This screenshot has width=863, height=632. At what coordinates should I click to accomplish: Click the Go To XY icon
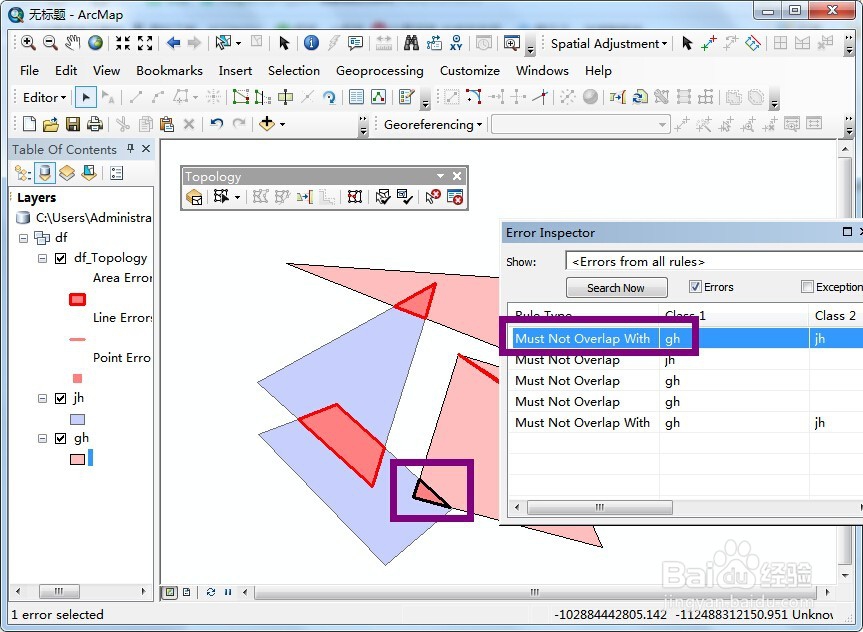[456, 43]
